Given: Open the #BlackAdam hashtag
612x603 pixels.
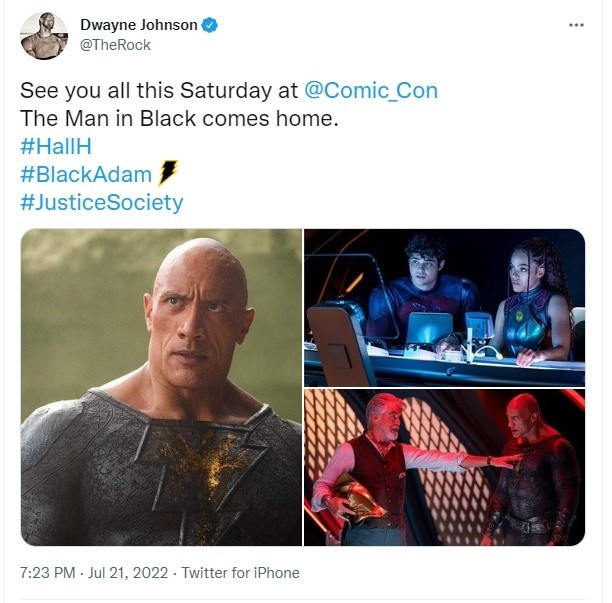Looking at the screenshot, I should click(x=86, y=174).
